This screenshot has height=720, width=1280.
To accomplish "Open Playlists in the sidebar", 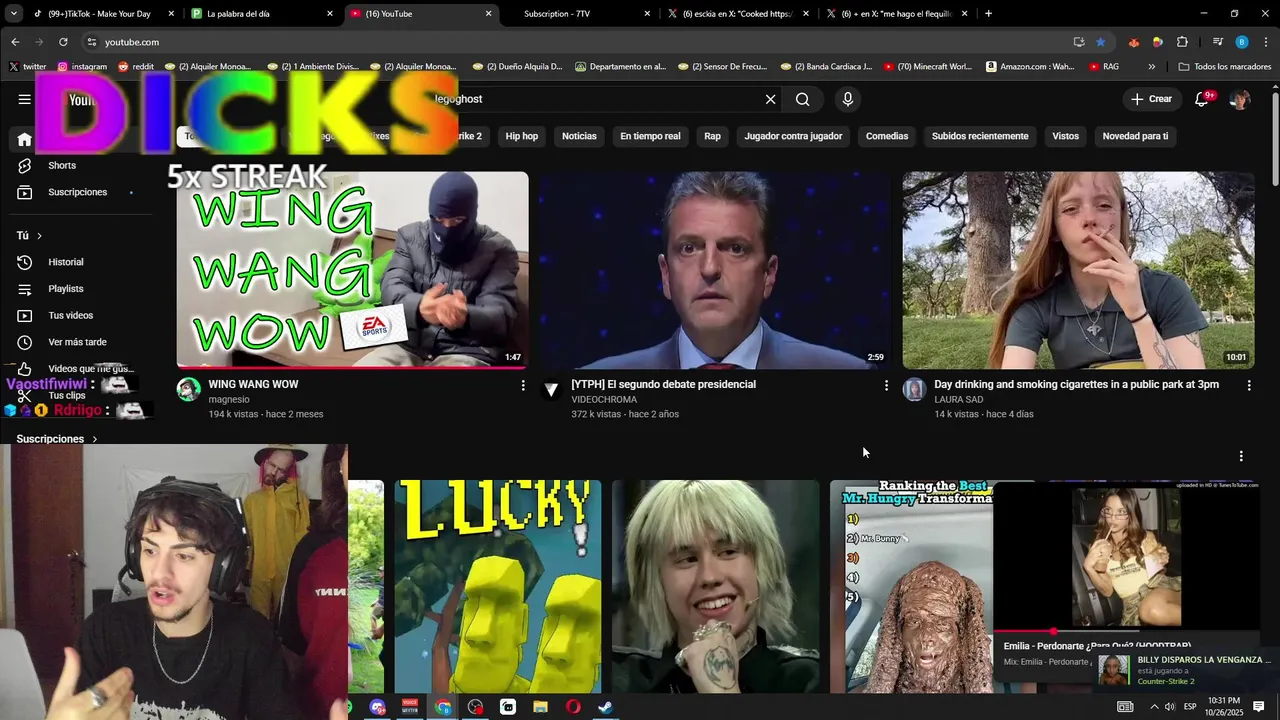I will [x=66, y=289].
